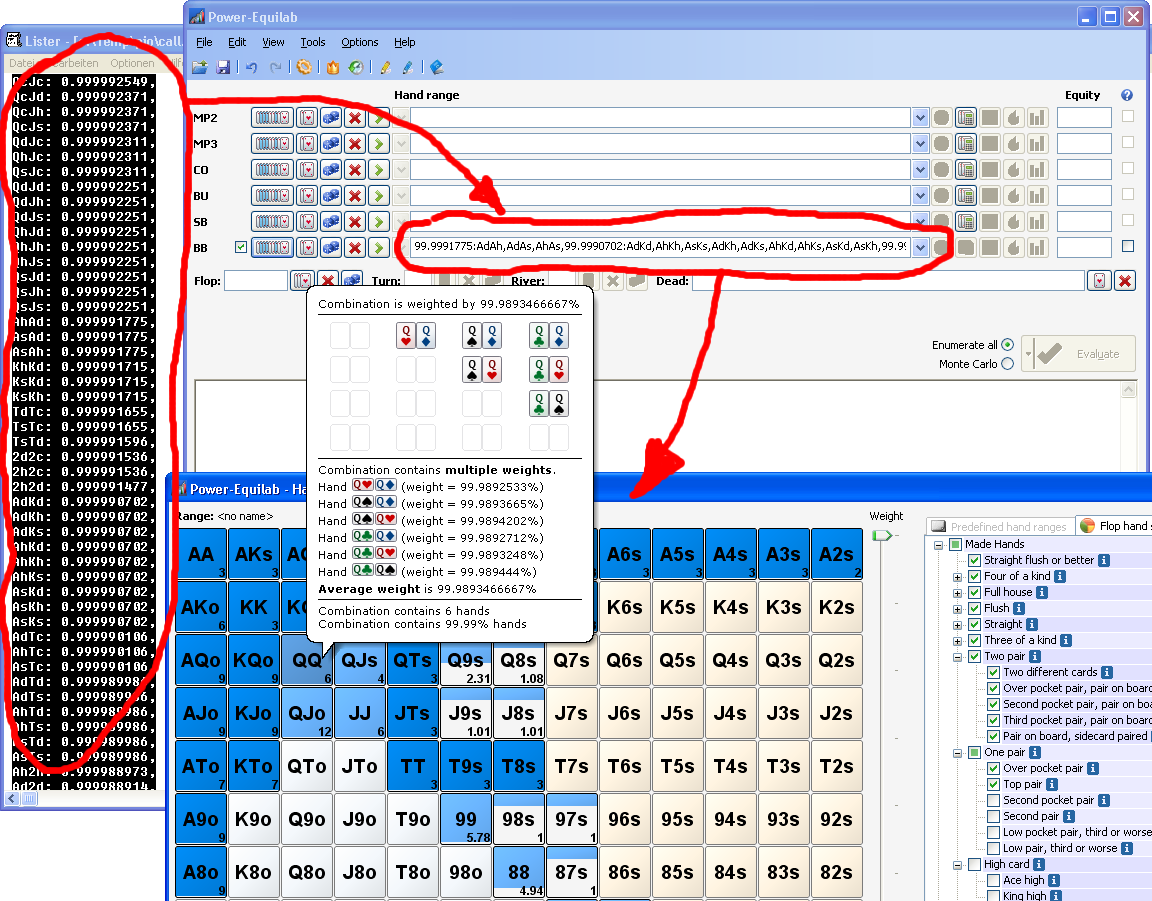
Task: Clear the BU hand range with the red X
Action: pos(355,196)
